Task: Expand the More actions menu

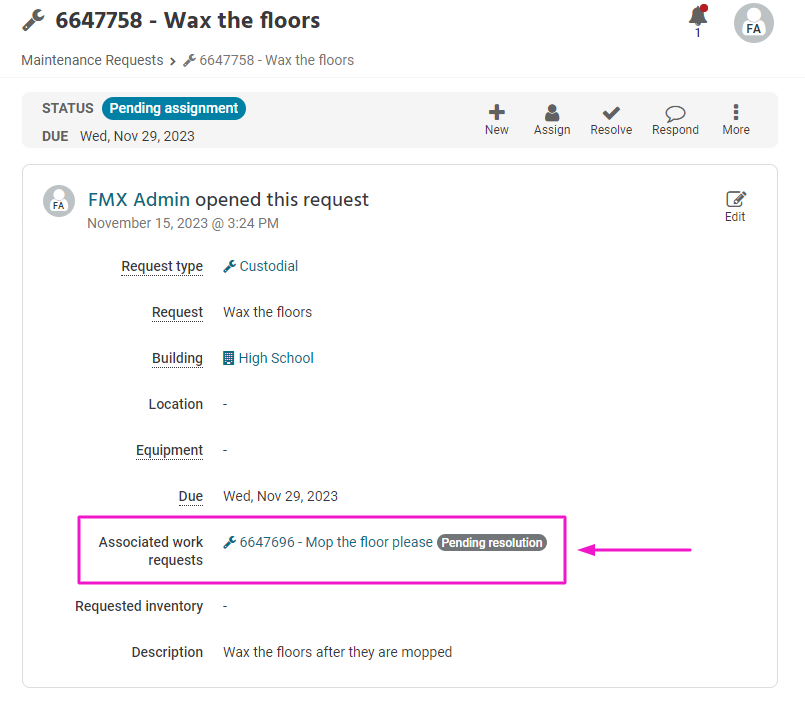Action: point(736,120)
